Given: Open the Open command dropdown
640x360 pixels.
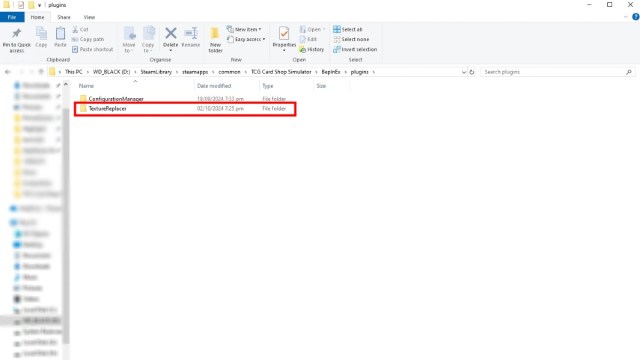Looking at the screenshot, I should (x=324, y=29).
